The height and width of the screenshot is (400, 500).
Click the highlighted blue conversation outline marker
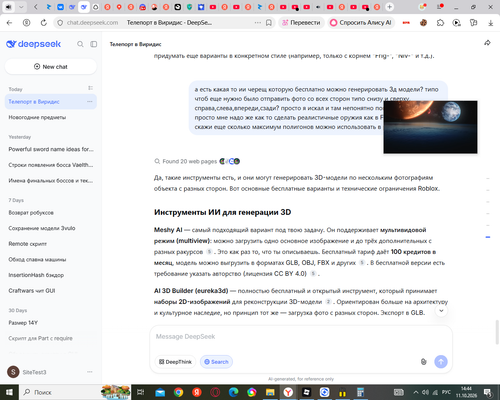pyautogui.click(x=488, y=237)
